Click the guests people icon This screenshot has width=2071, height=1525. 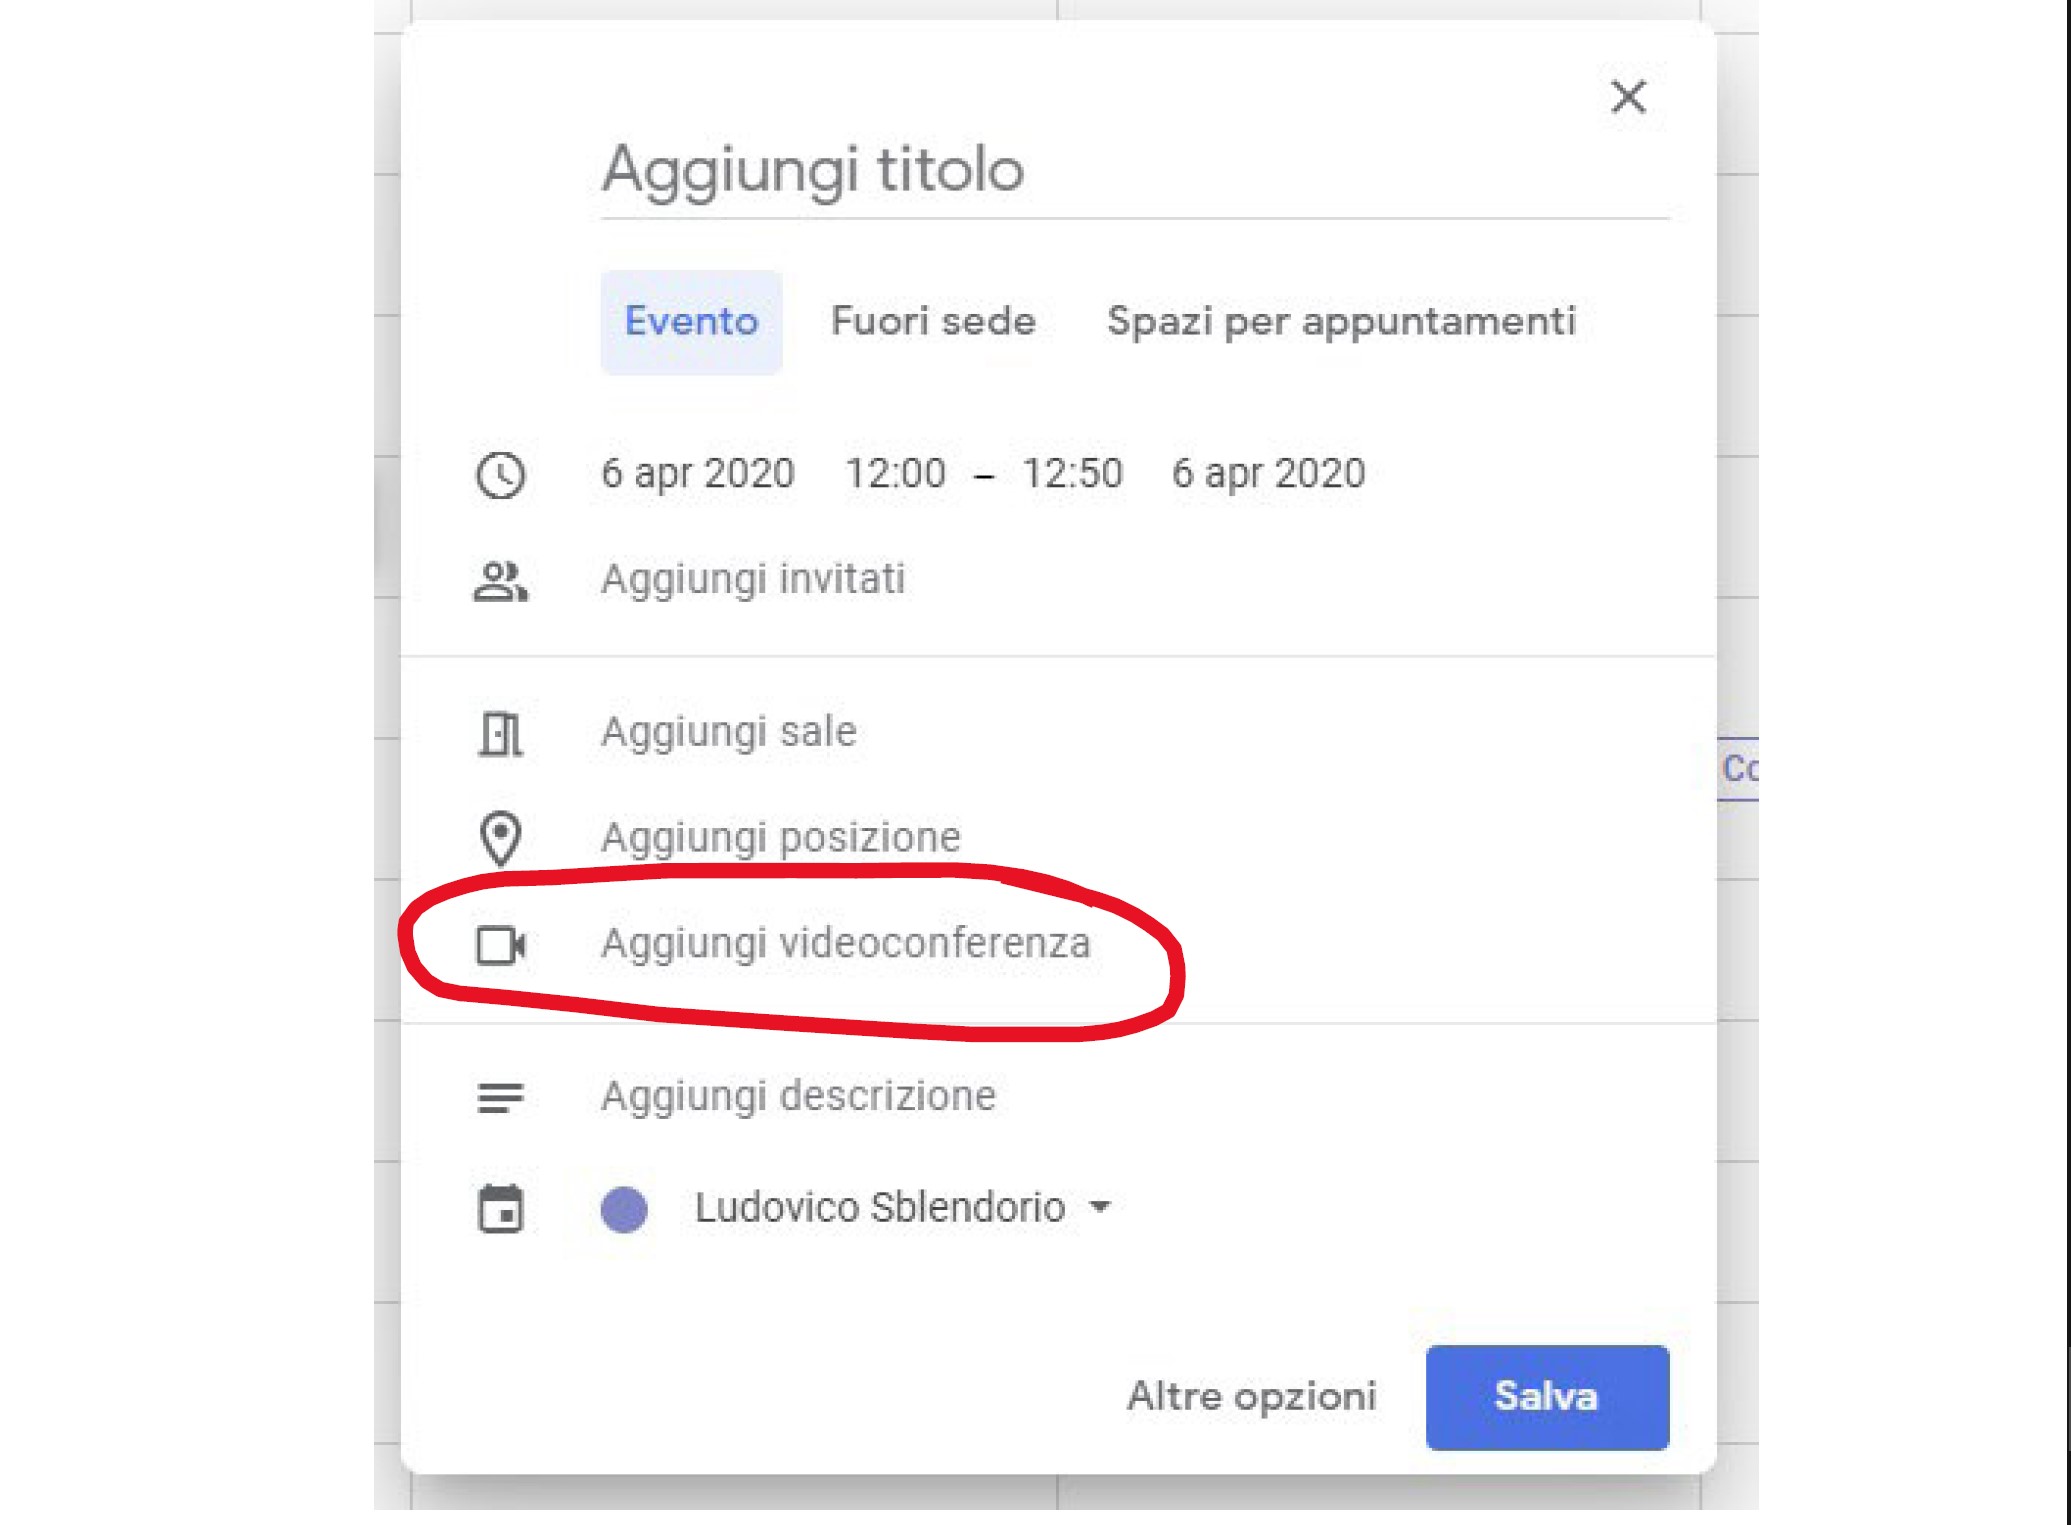500,581
